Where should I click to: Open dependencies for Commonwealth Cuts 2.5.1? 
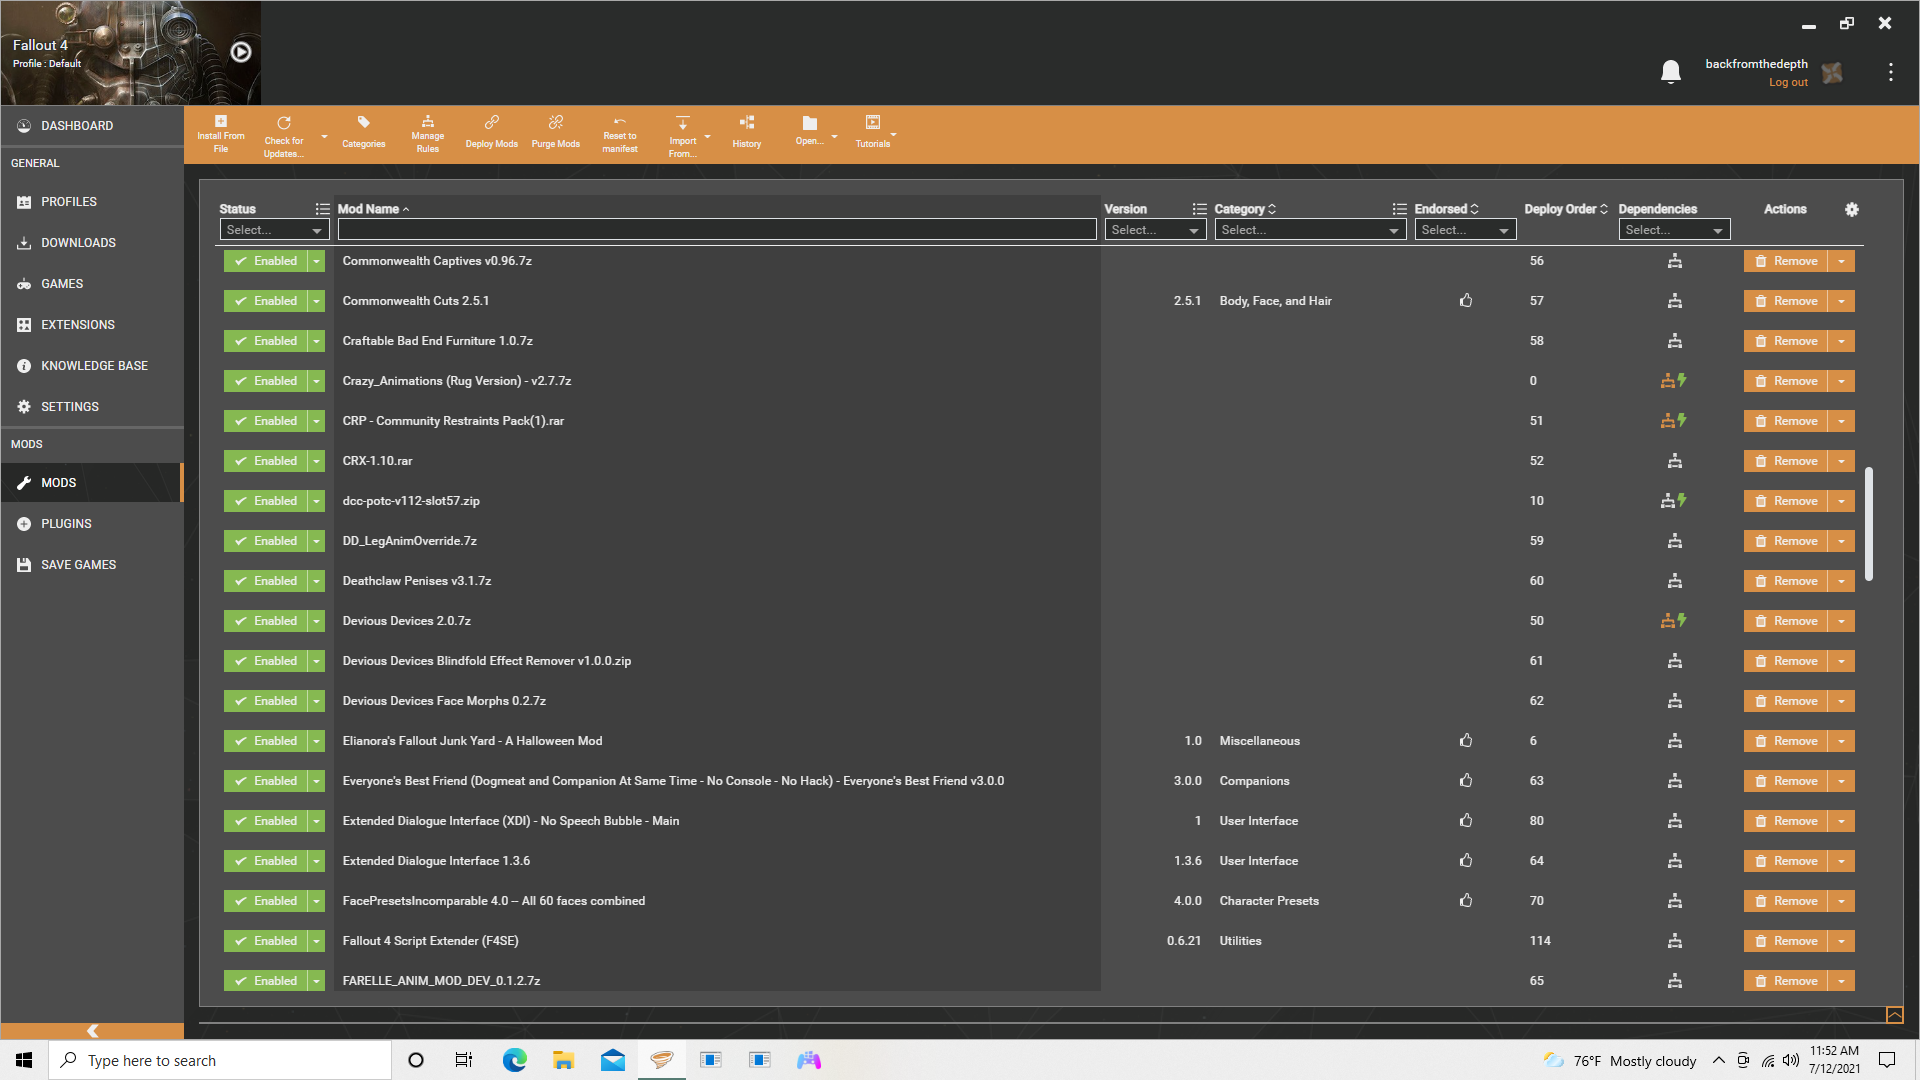coord(1675,301)
